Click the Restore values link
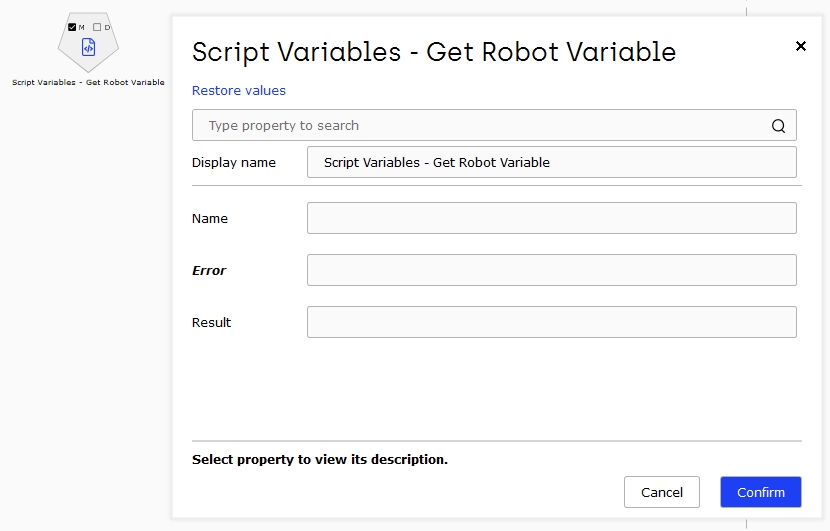The height and width of the screenshot is (531, 830). [x=239, y=91]
